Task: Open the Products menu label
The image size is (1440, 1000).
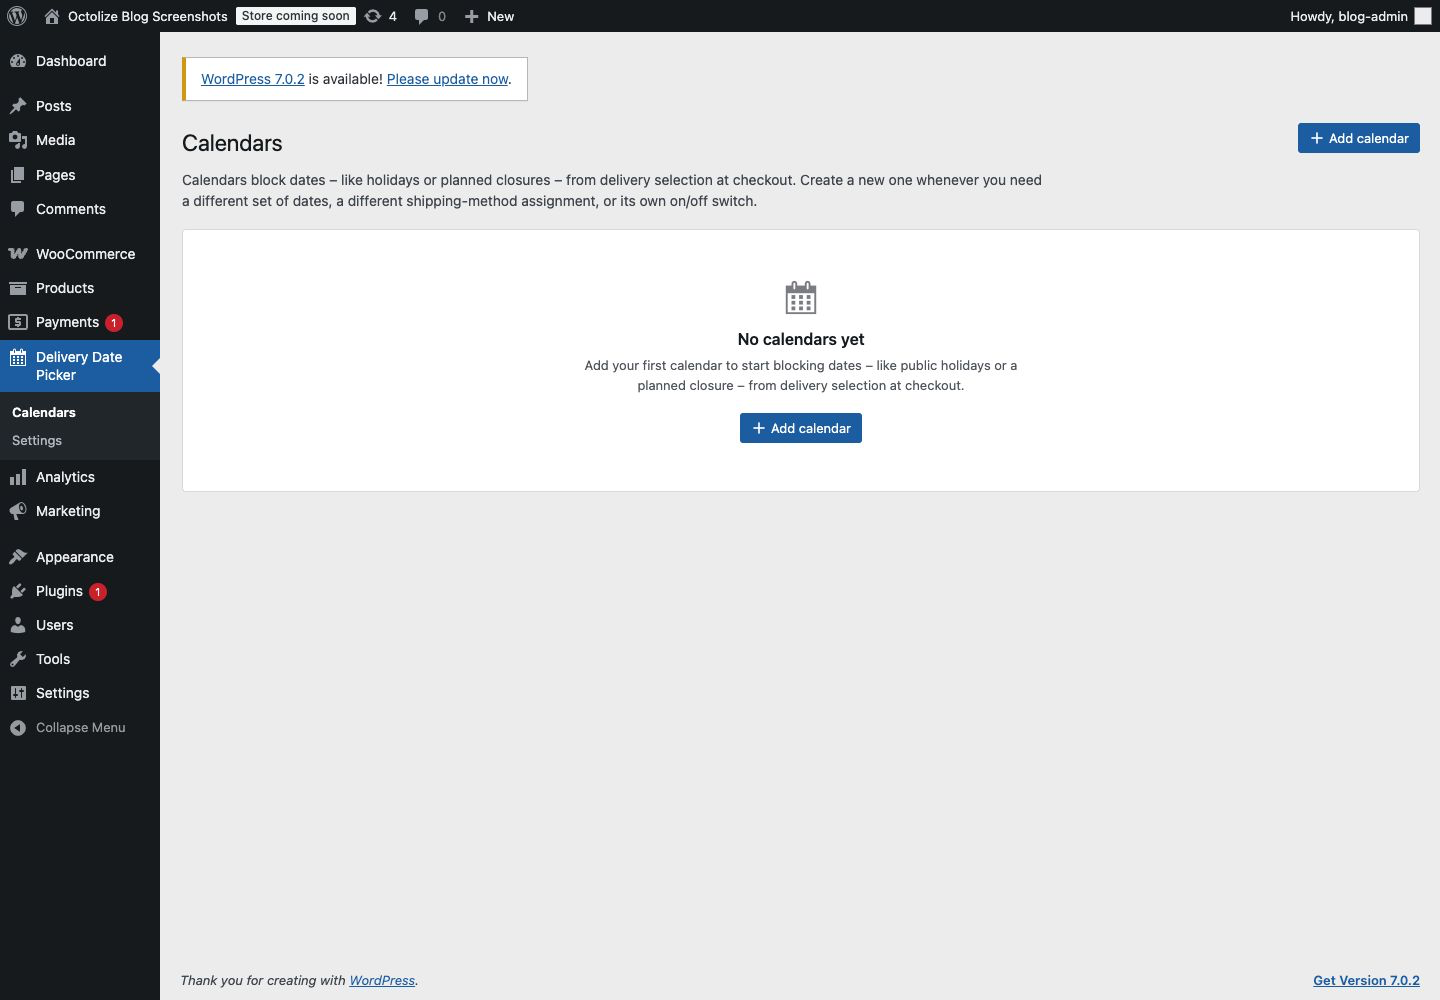Action: click(x=65, y=288)
